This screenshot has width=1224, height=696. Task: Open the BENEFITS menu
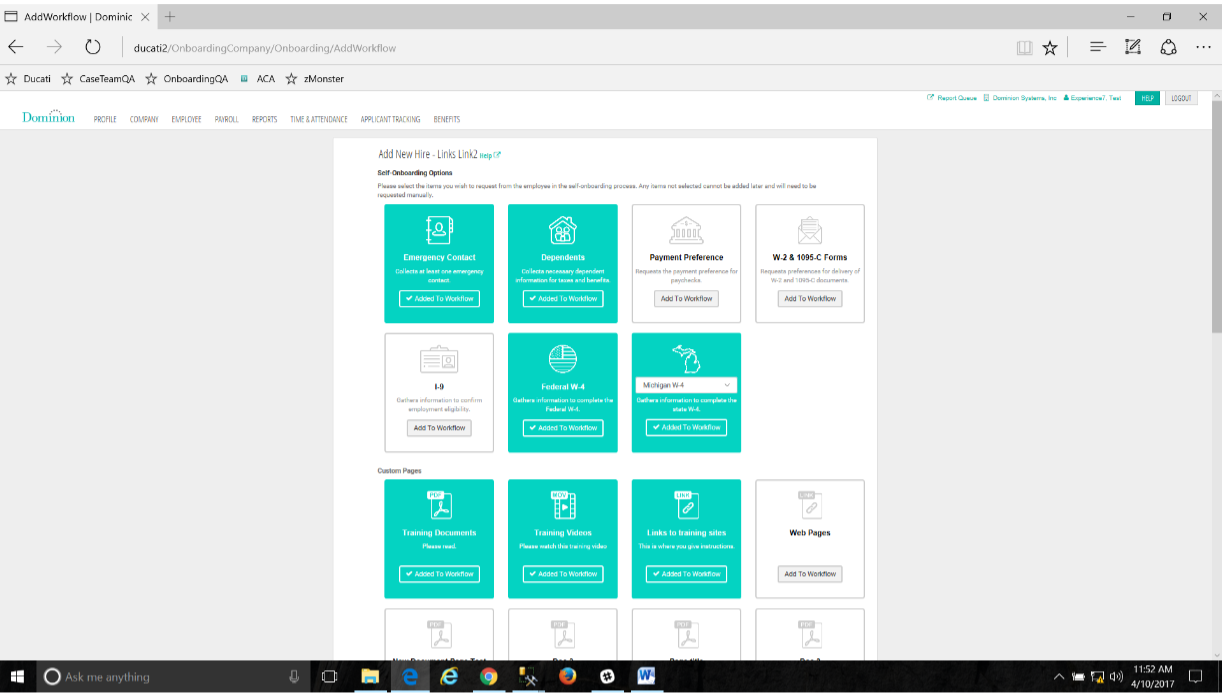click(x=447, y=120)
